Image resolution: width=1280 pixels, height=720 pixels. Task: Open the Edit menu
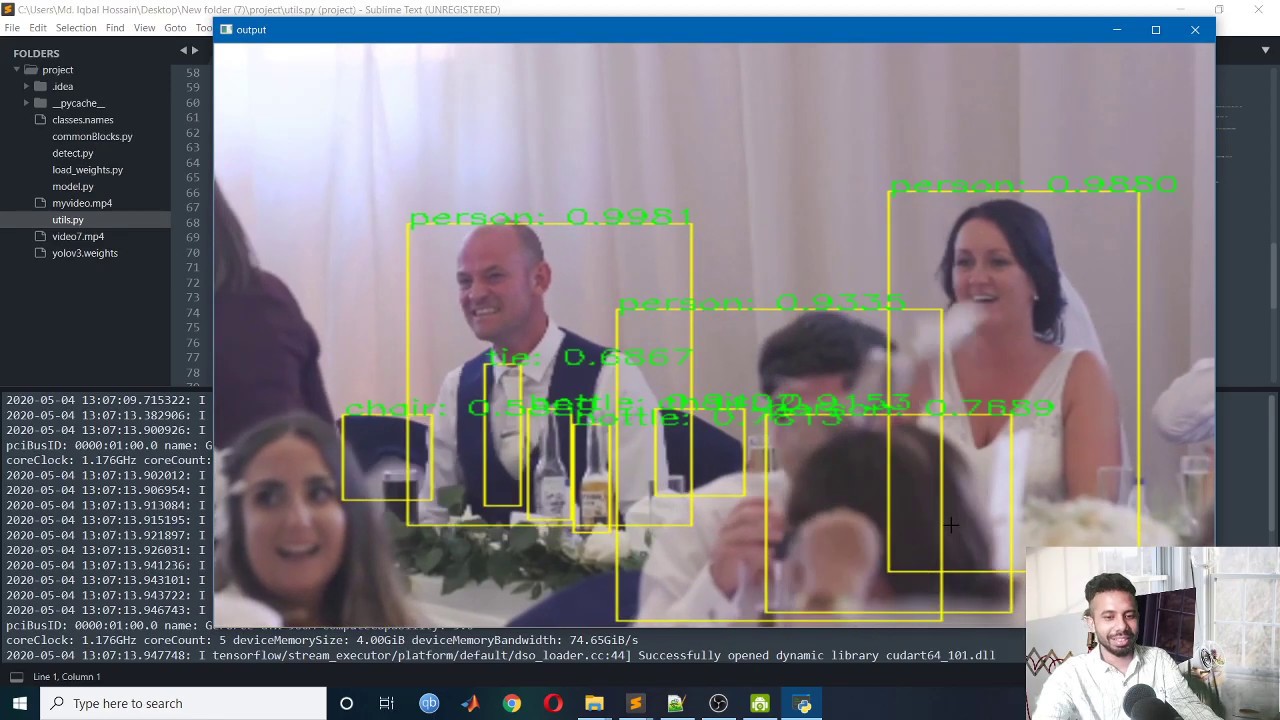tap(38, 28)
